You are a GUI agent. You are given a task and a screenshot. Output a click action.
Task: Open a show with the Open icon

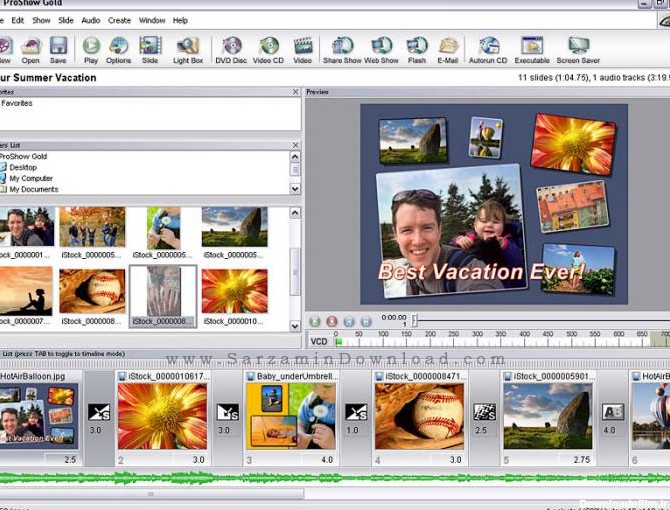(31, 50)
